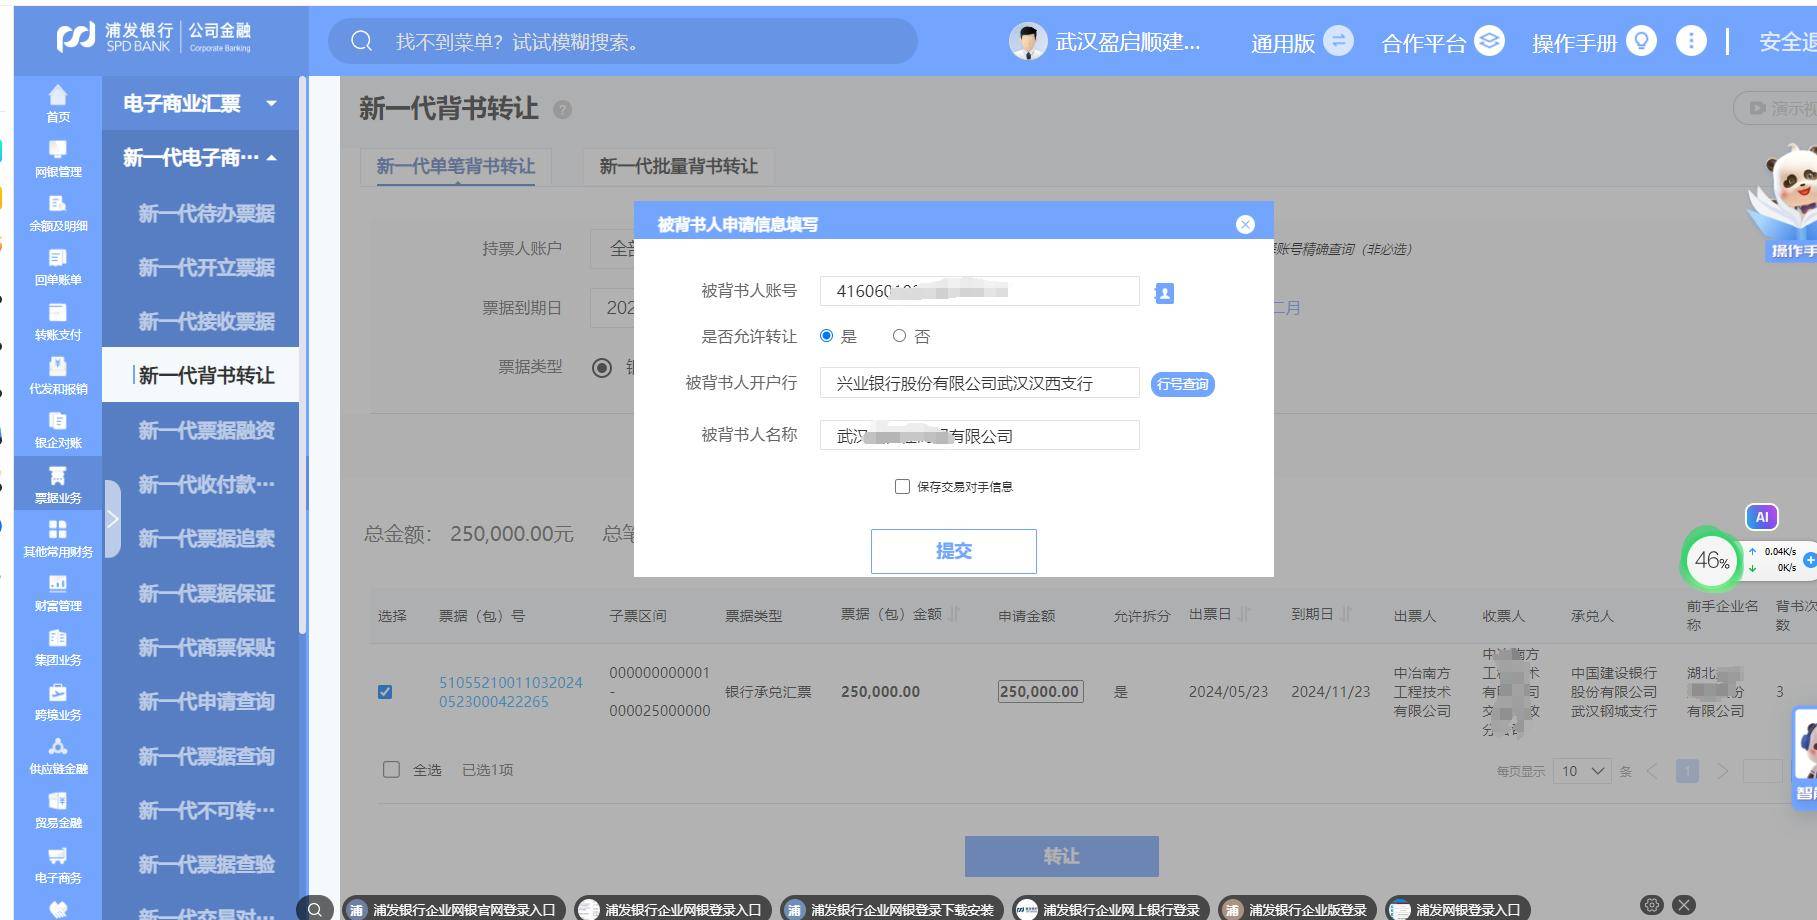Click the 合作平台 layers icon

[x=1489, y=41]
